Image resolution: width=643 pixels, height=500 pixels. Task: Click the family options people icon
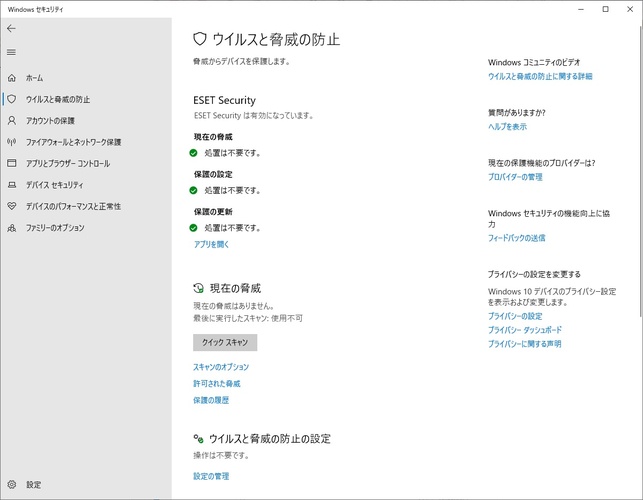point(12,228)
